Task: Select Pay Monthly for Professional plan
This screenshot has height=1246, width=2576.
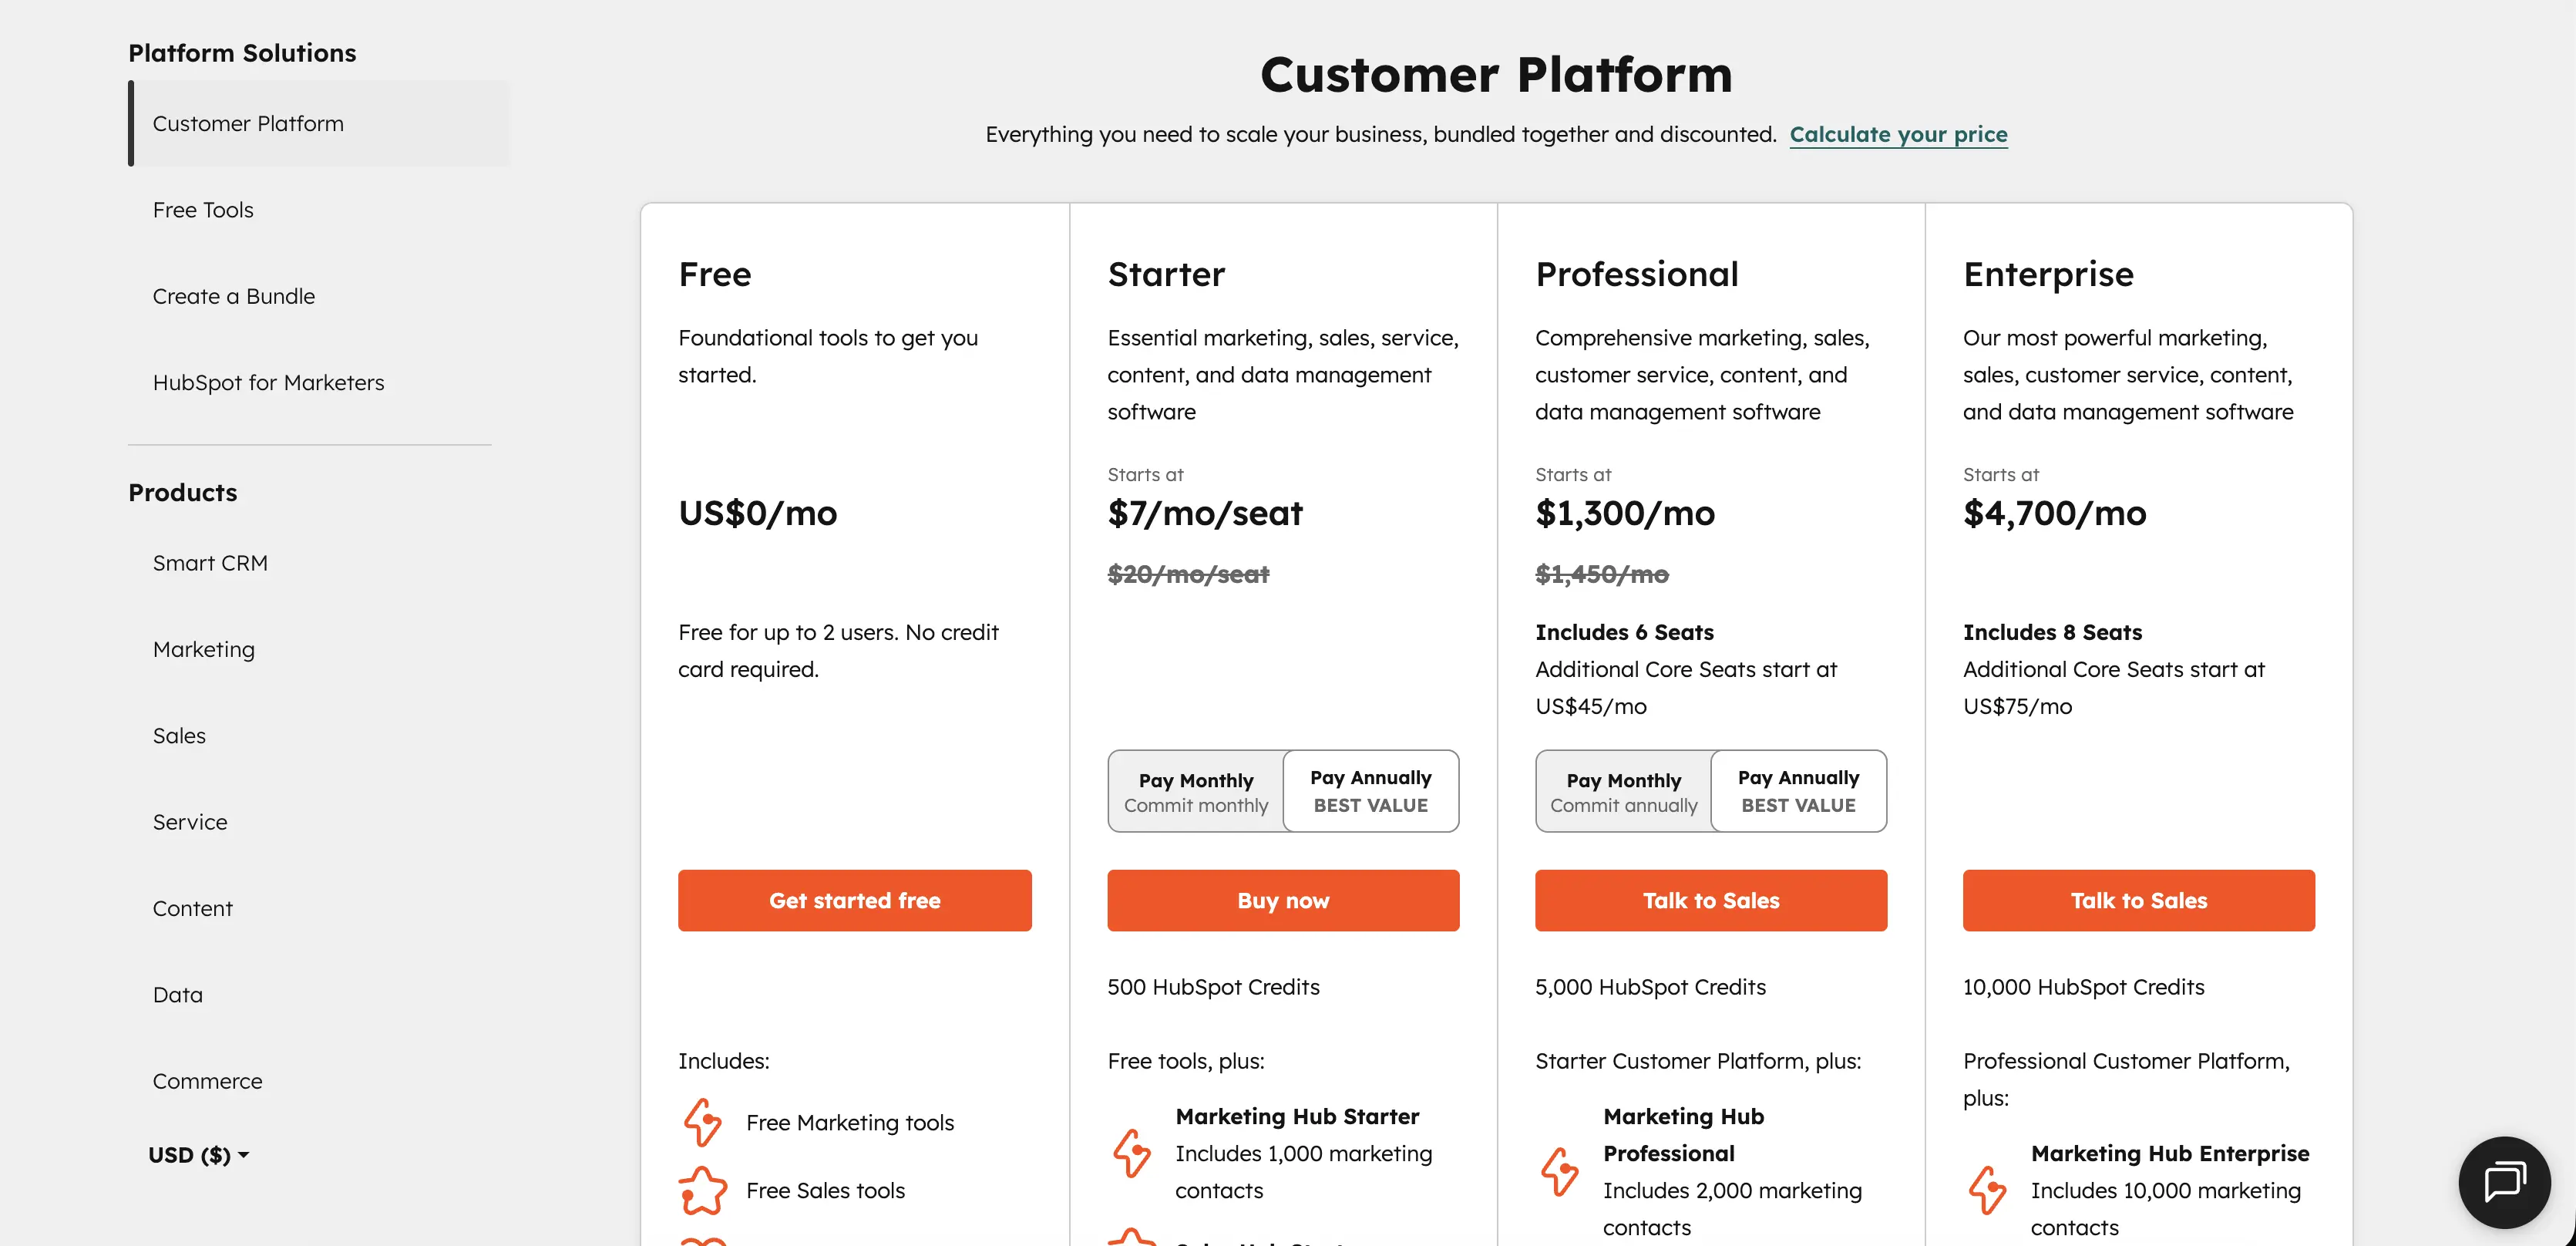Action: (1623, 791)
